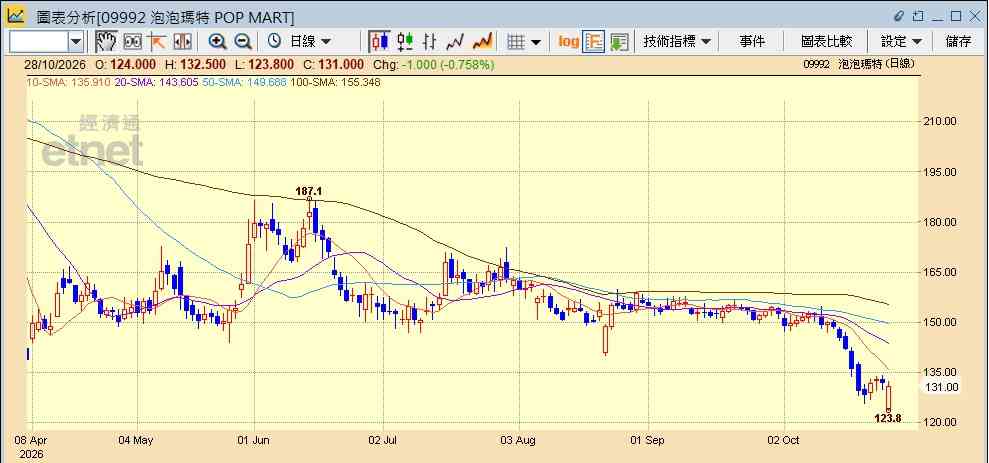Switch to colored candlestick chart type

click(405, 42)
